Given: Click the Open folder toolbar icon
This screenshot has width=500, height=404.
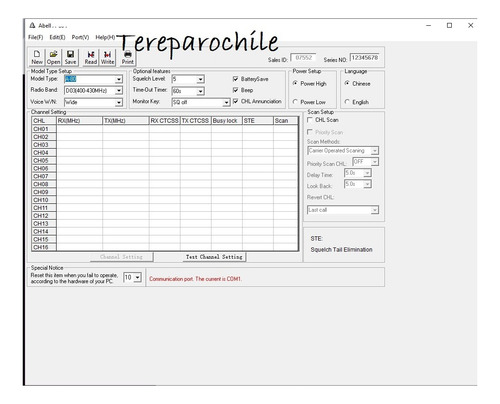Looking at the screenshot, I should [x=53, y=57].
